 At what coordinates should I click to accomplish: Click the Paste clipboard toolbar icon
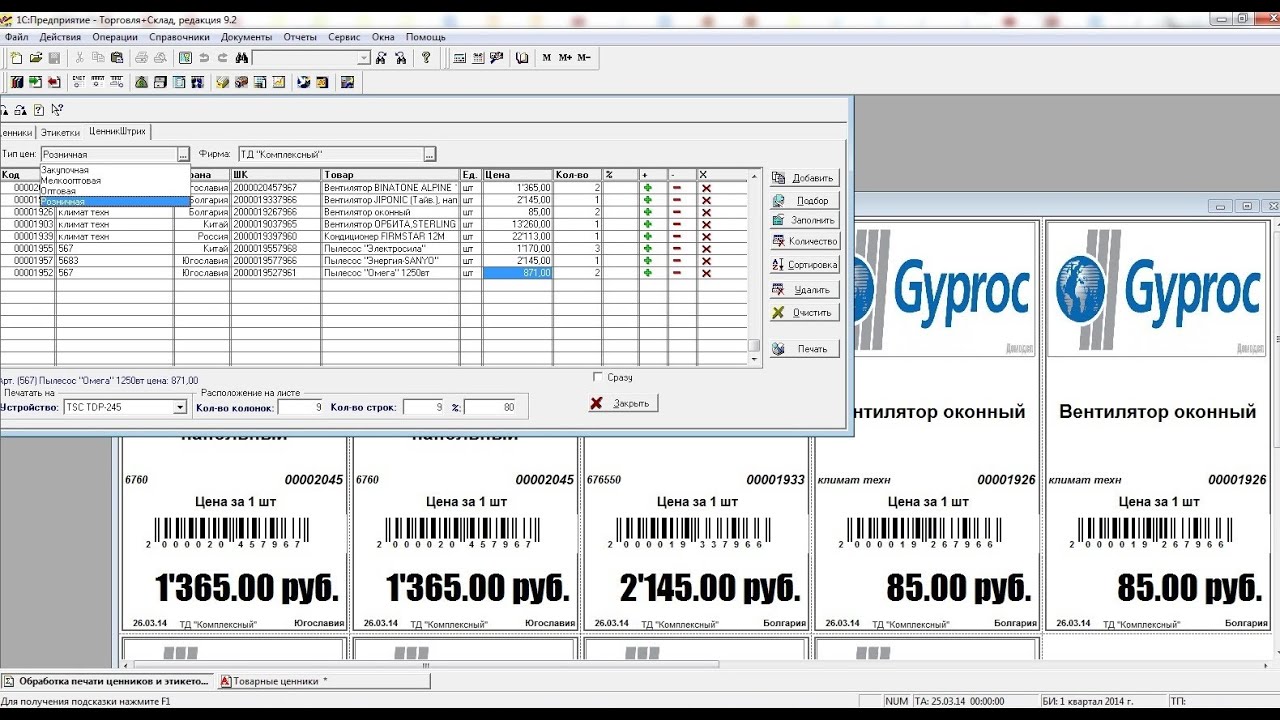pos(117,58)
